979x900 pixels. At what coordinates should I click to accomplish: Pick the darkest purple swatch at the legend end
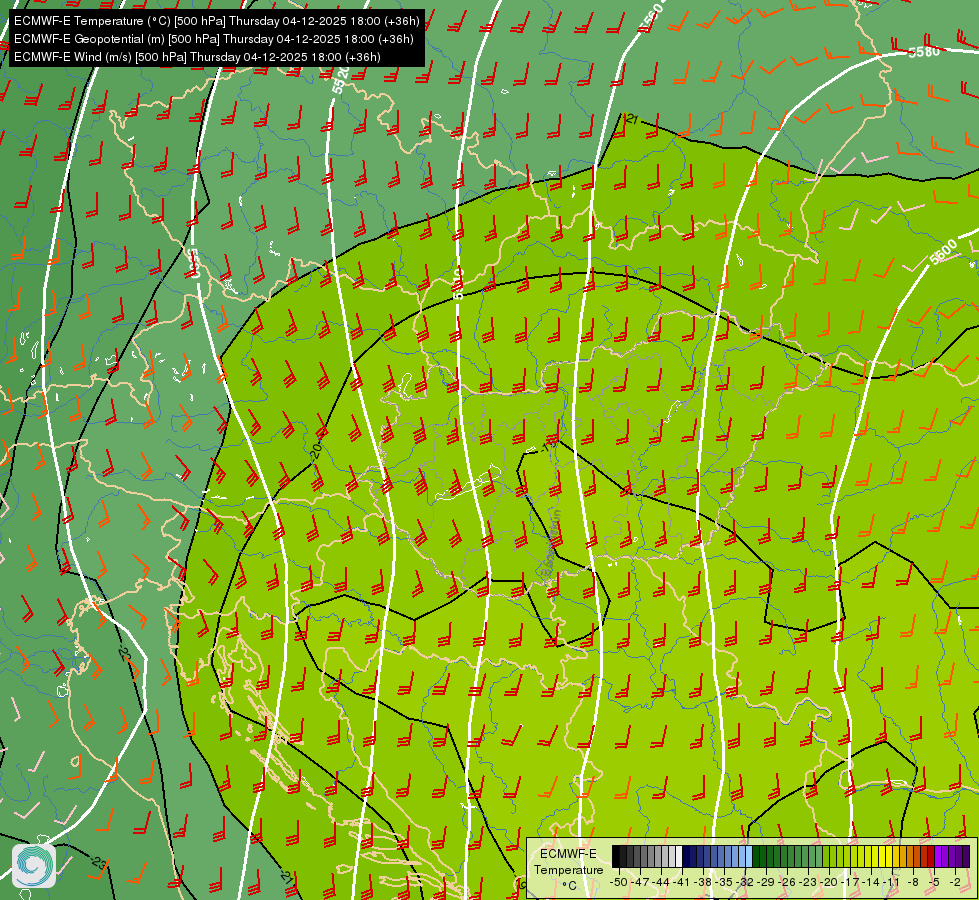(x=966, y=856)
